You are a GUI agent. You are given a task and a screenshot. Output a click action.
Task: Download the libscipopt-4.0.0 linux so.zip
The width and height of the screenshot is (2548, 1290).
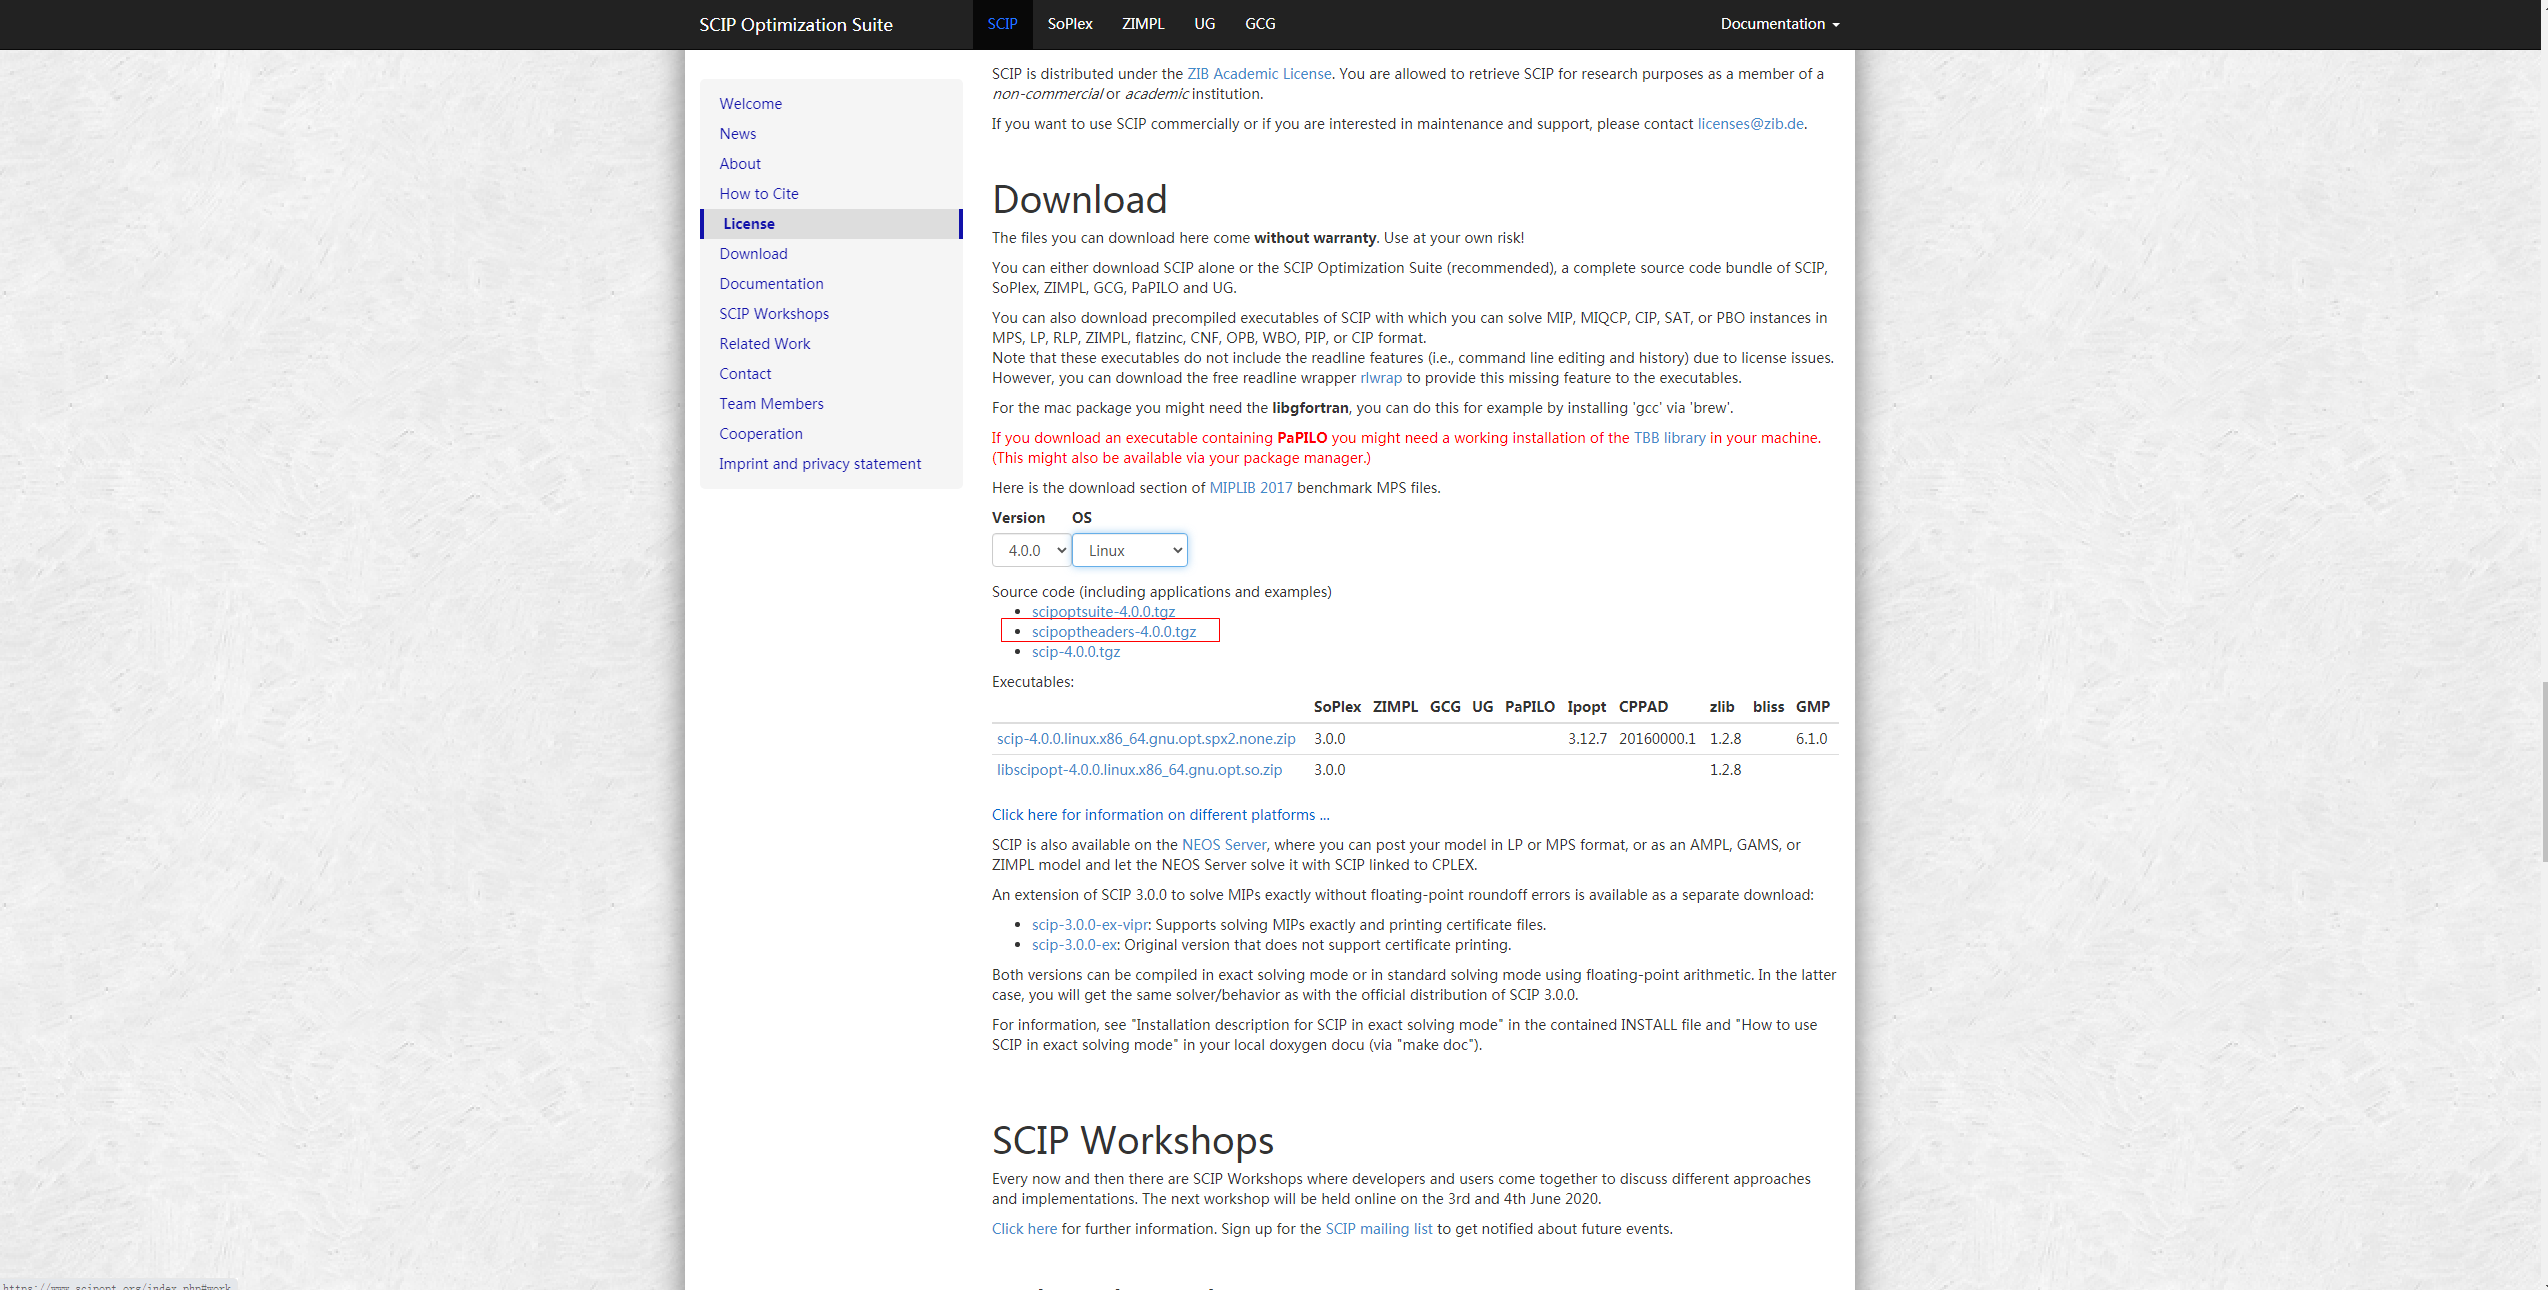click(x=1138, y=770)
